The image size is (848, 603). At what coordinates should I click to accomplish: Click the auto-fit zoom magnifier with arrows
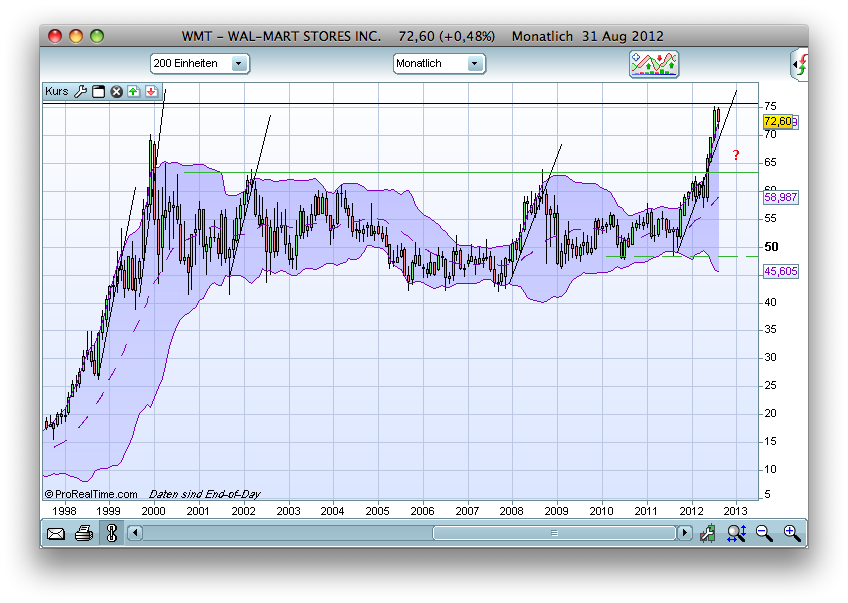point(737,533)
